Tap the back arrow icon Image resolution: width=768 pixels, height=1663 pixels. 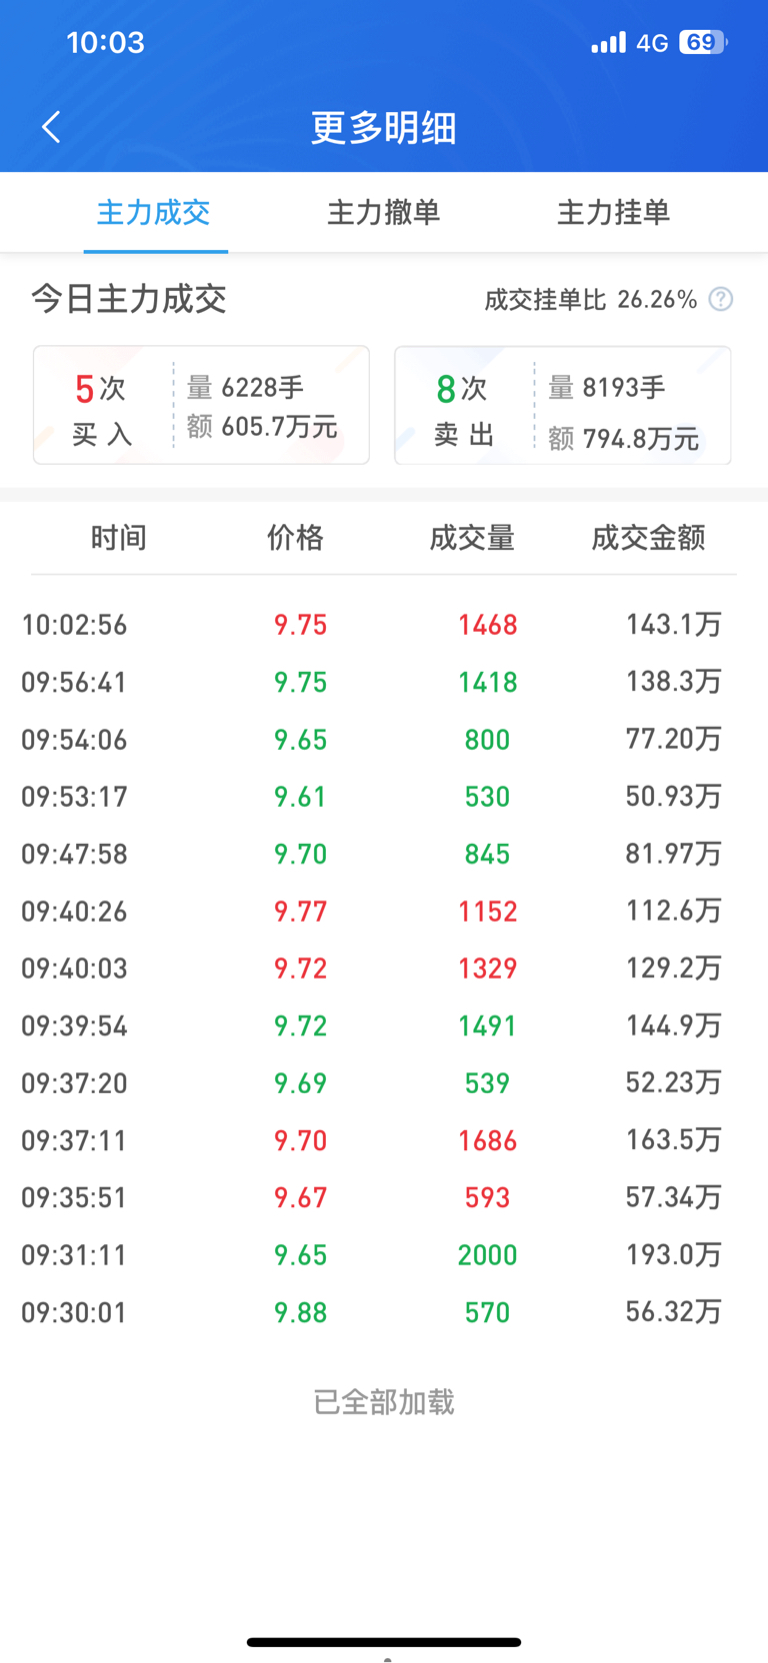tap(51, 127)
